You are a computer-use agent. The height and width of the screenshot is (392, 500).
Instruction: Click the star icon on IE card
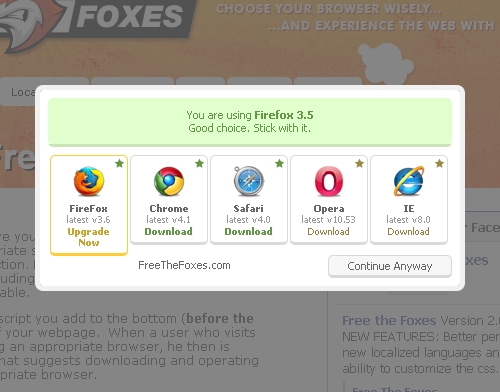click(439, 163)
